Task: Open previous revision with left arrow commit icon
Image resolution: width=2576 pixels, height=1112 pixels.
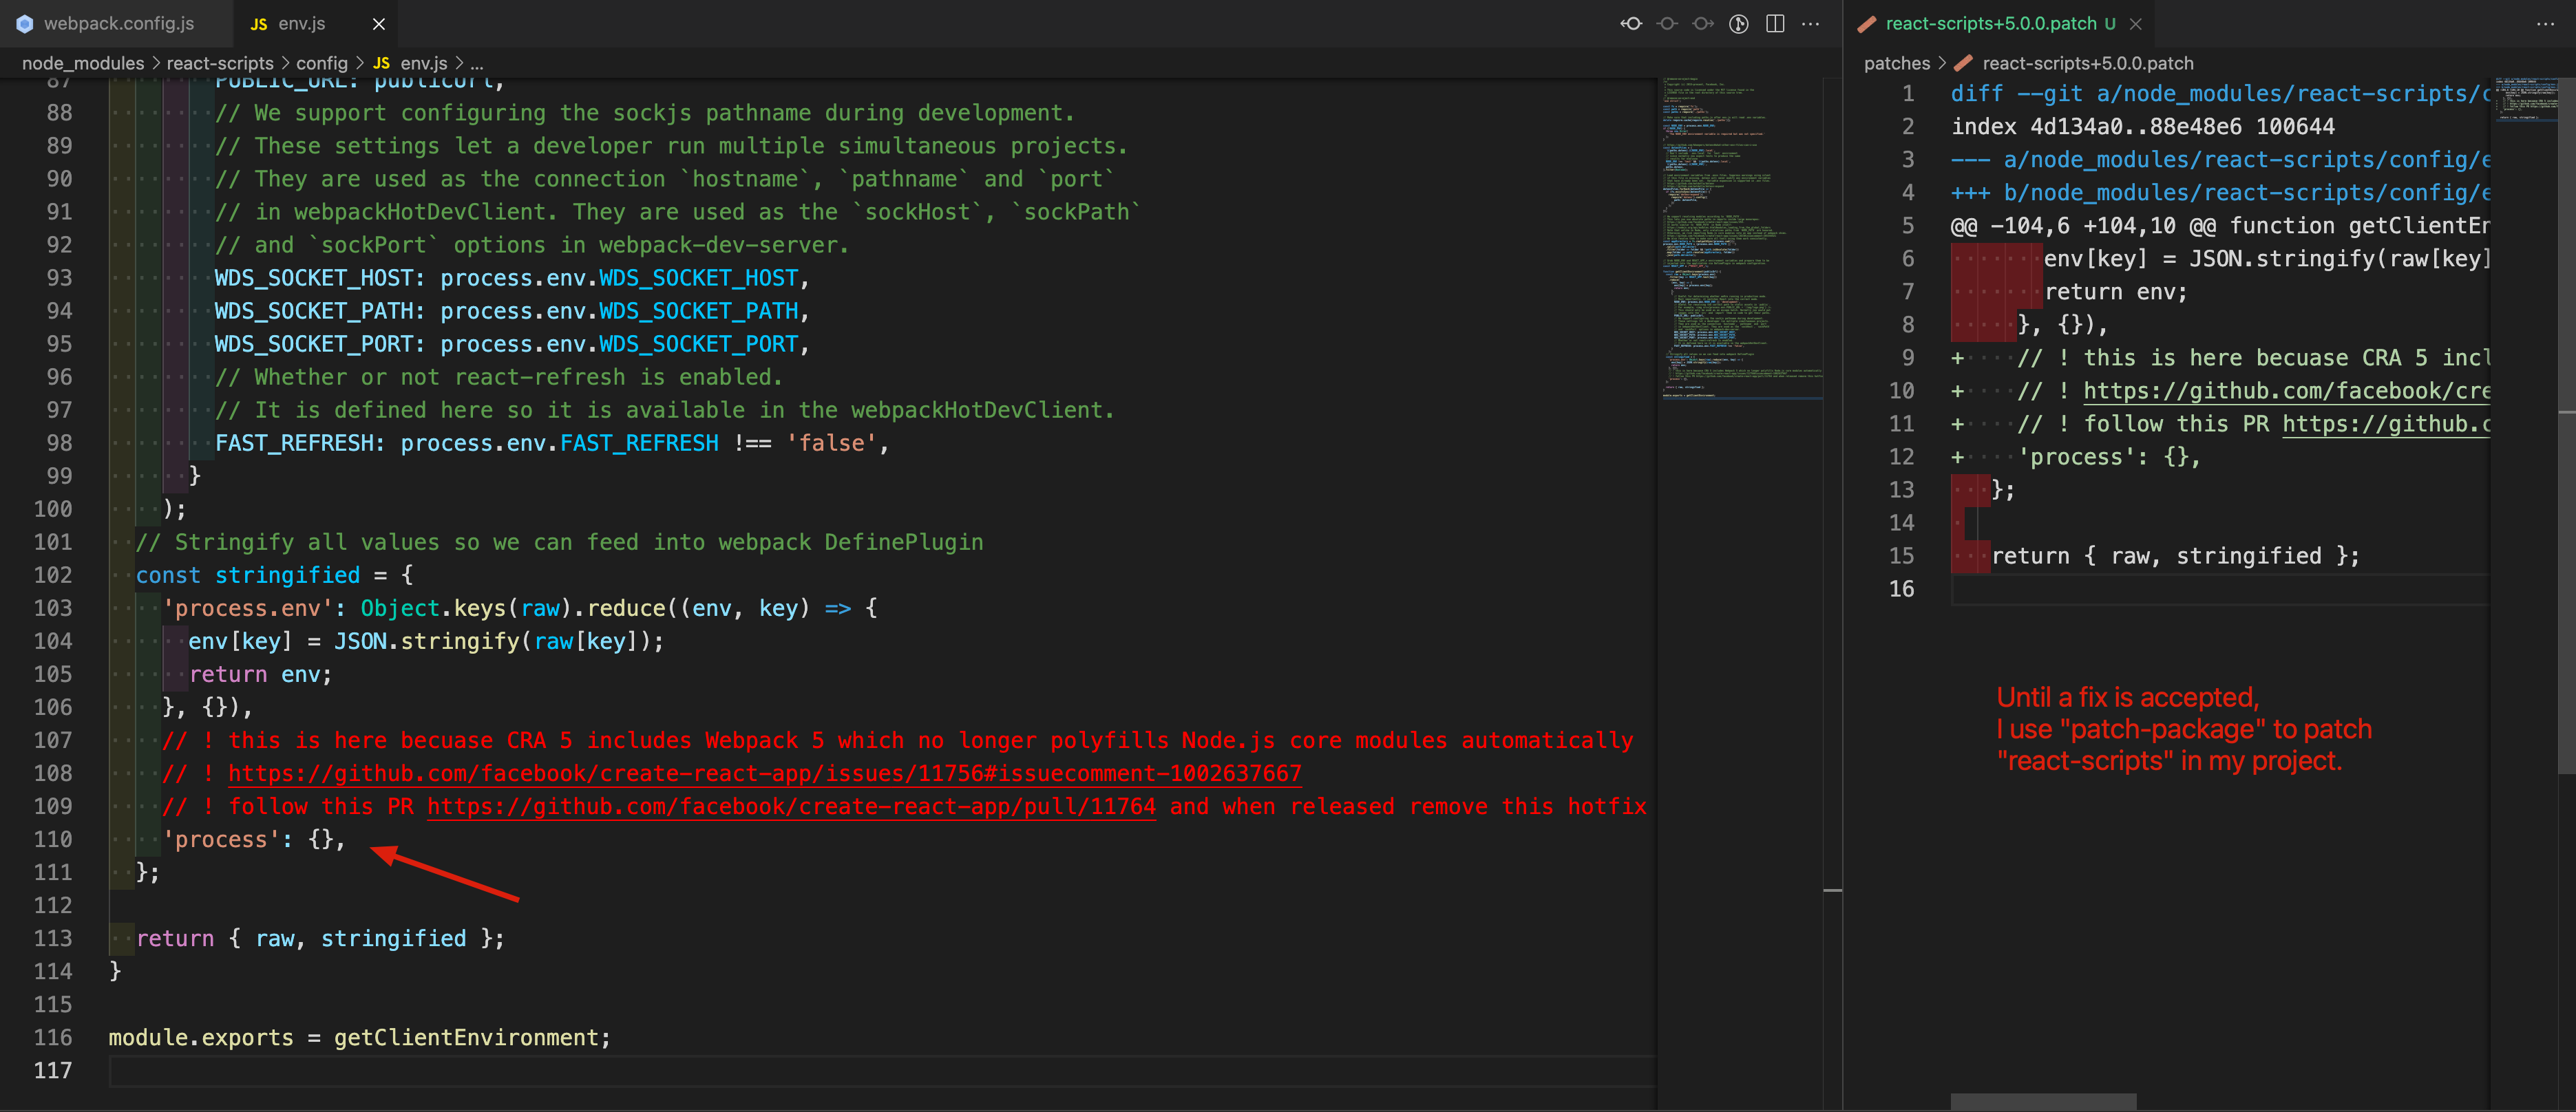Action: tap(1631, 24)
